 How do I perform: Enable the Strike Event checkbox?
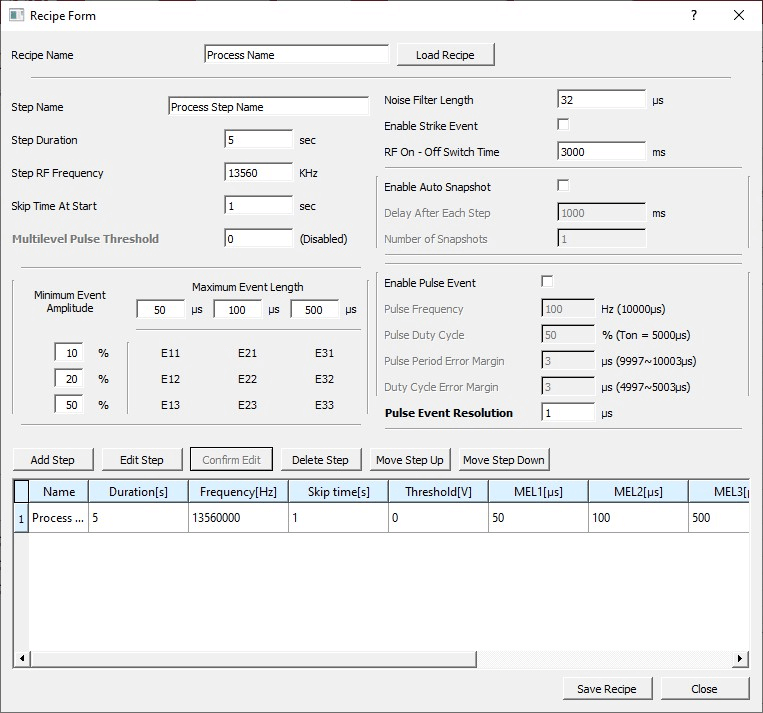coord(563,125)
